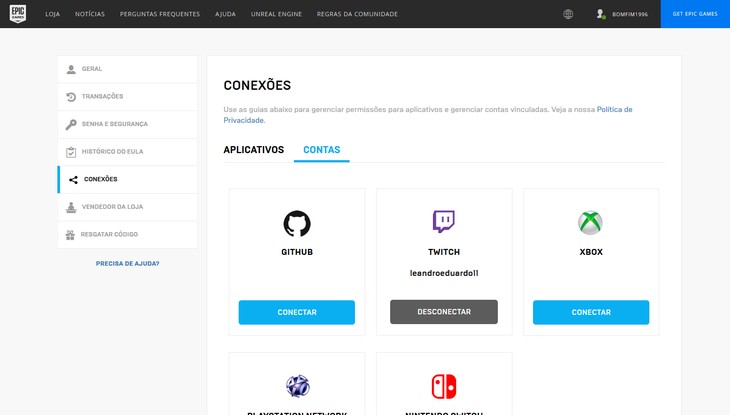Disconnect the Twitch account
The height and width of the screenshot is (415, 730).
coord(444,312)
